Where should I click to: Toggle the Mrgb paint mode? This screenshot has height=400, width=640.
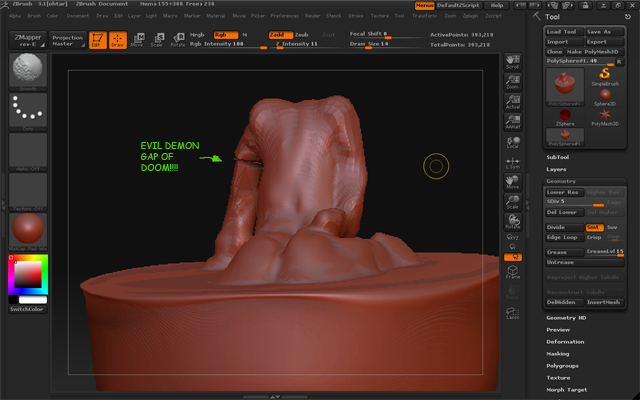(197, 35)
